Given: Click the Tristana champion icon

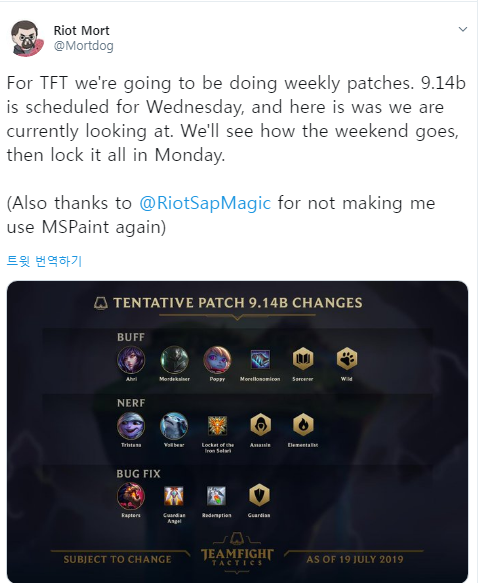Looking at the screenshot, I should [131, 426].
